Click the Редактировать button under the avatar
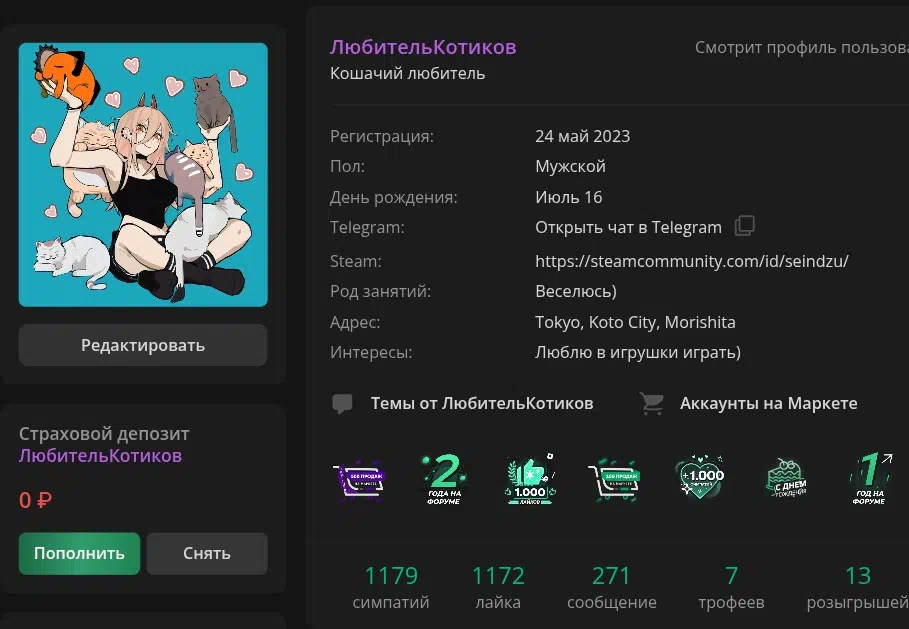909x629 pixels. pyautogui.click(x=143, y=345)
